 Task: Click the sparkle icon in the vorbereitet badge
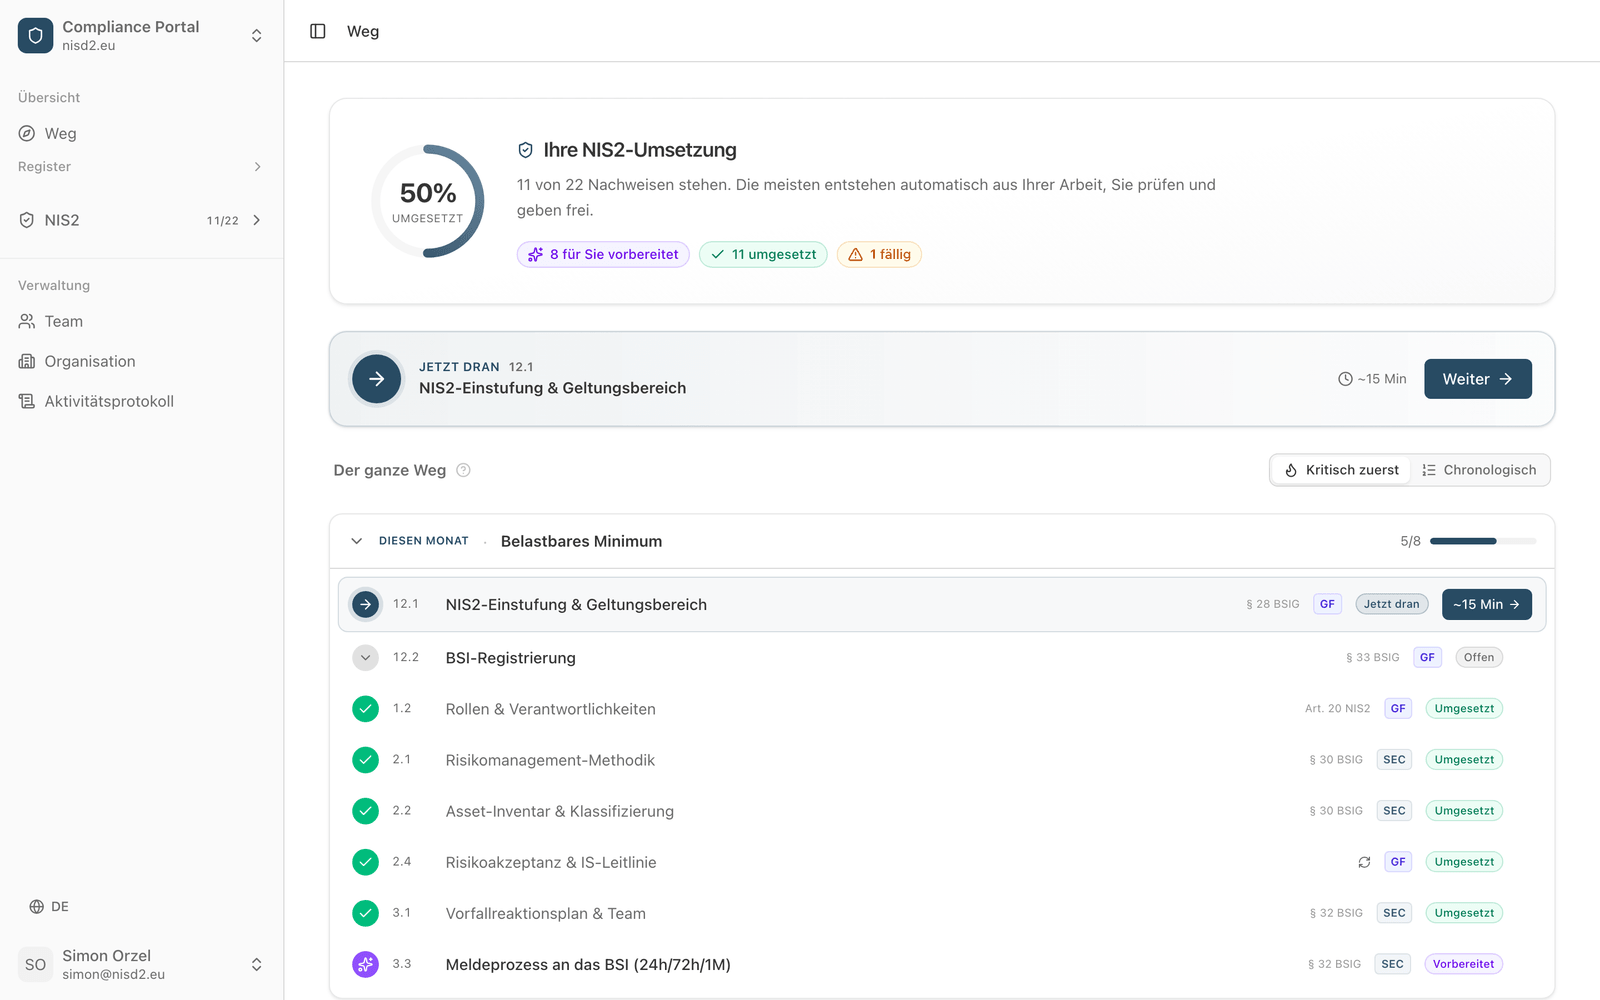coord(536,254)
